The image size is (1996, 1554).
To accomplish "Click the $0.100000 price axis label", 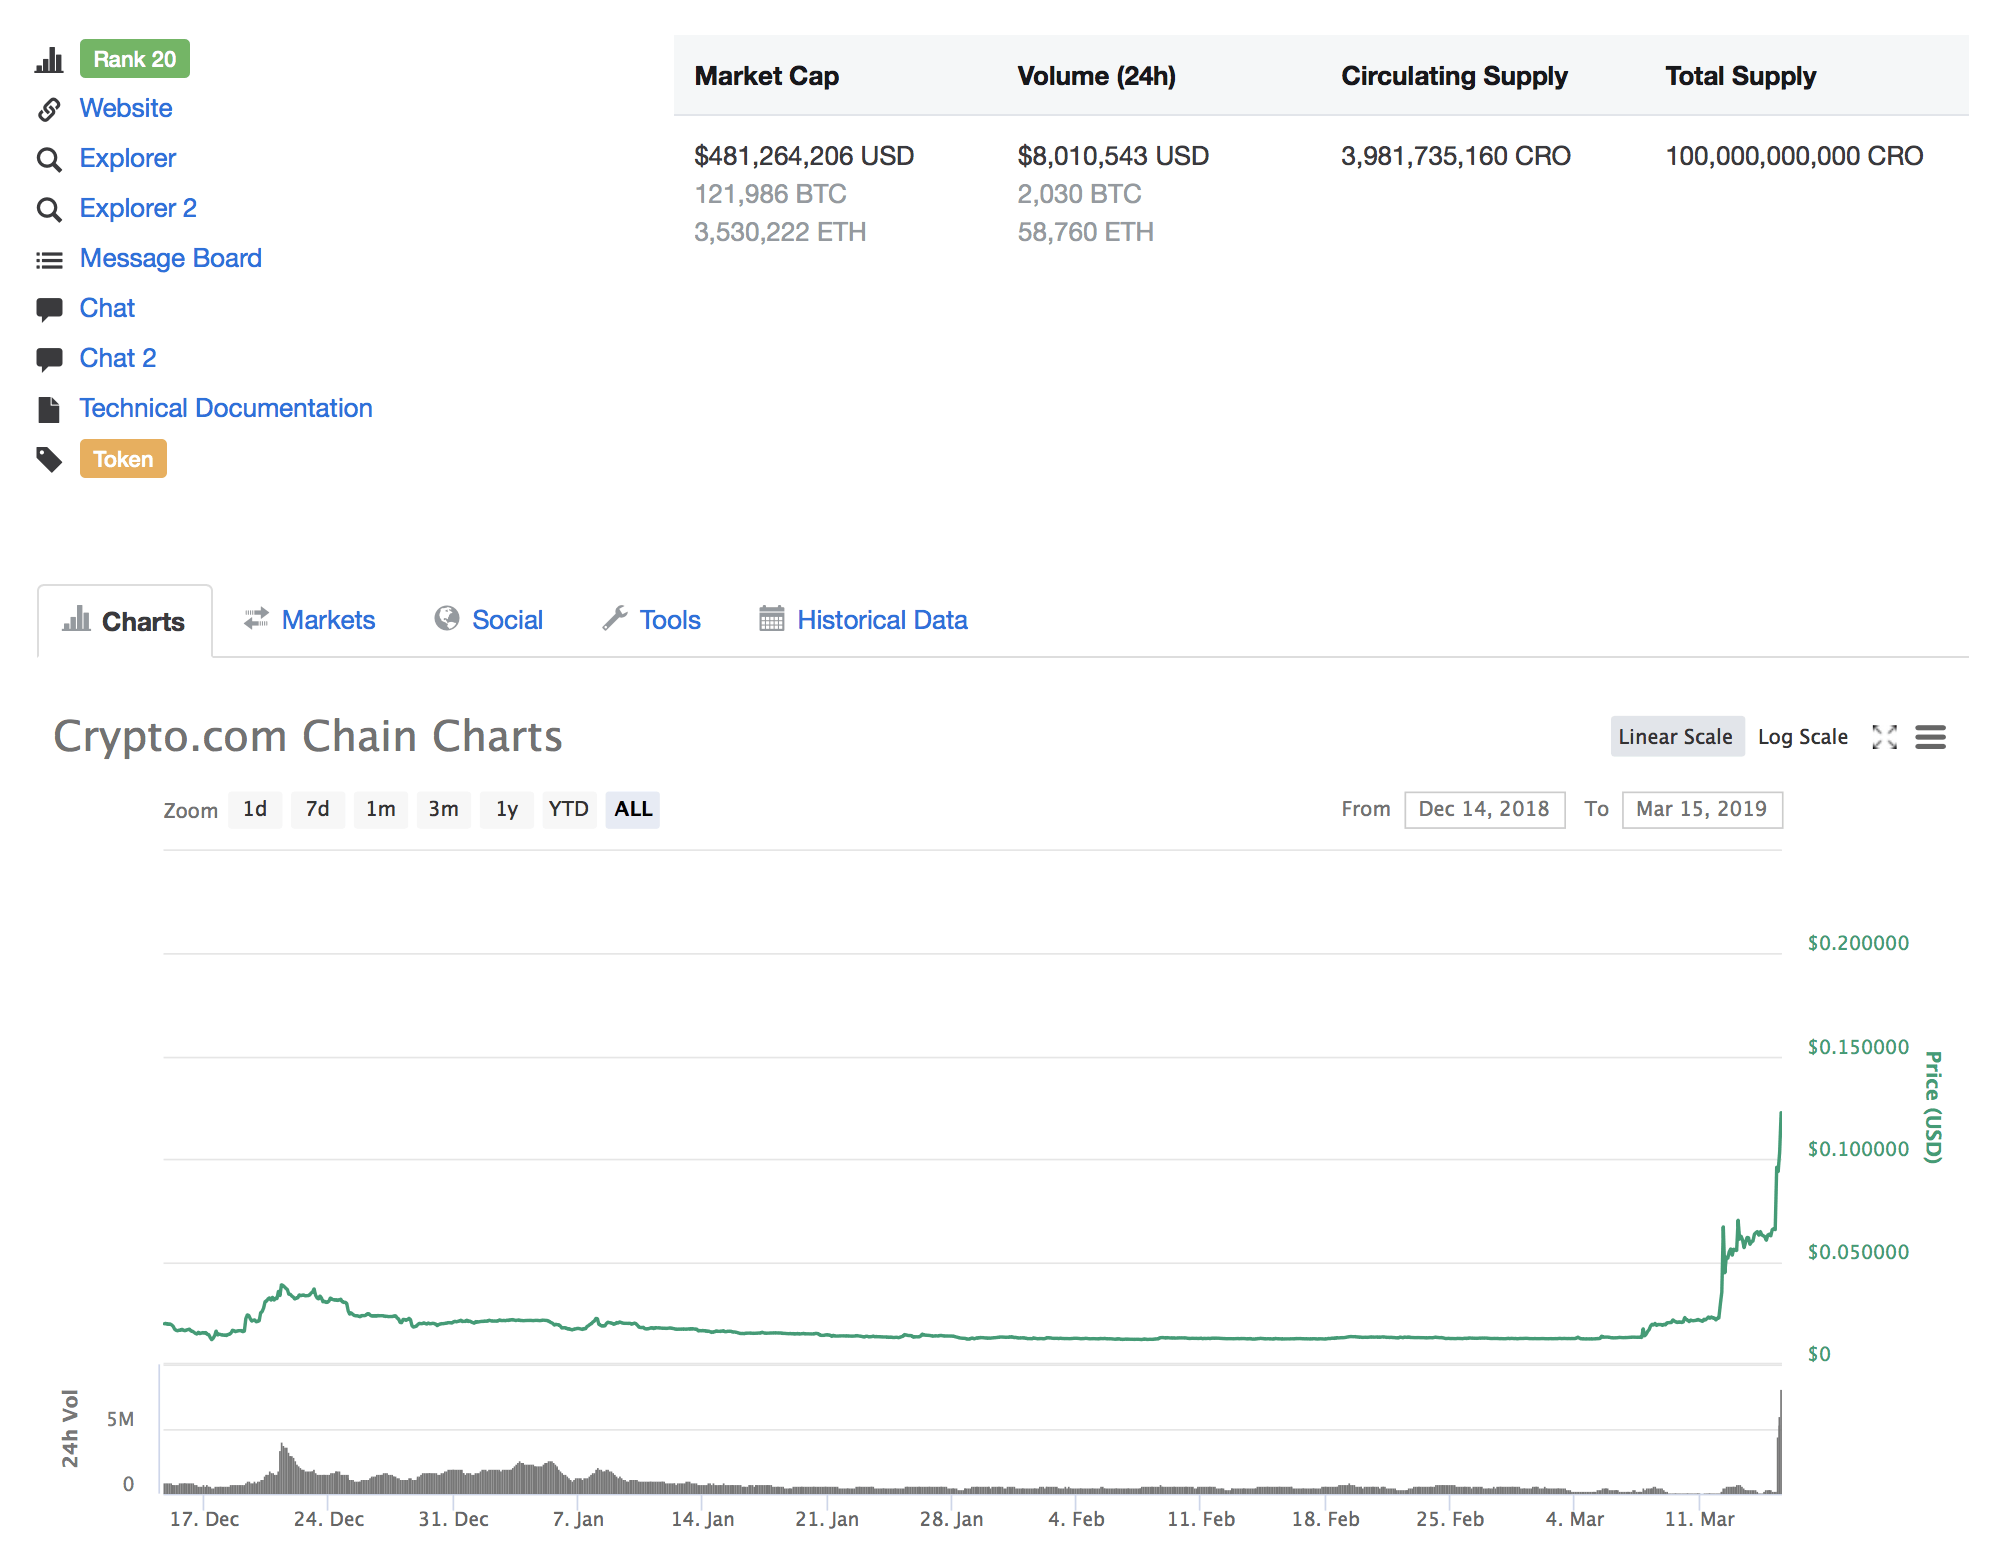I will 1859,1149.
